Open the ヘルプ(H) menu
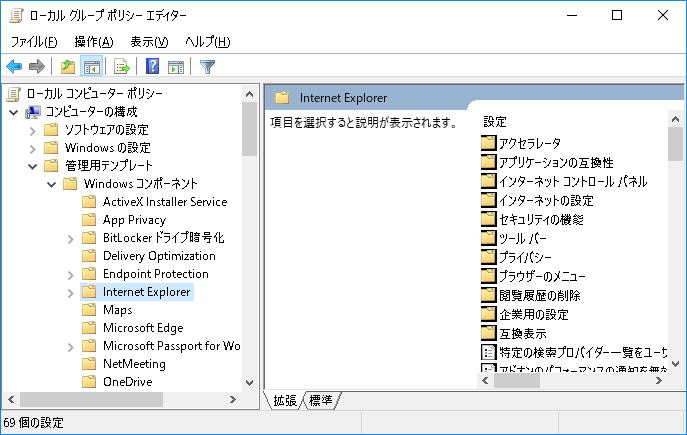Image resolution: width=687 pixels, height=435 pixels. [x=207, y=42]
